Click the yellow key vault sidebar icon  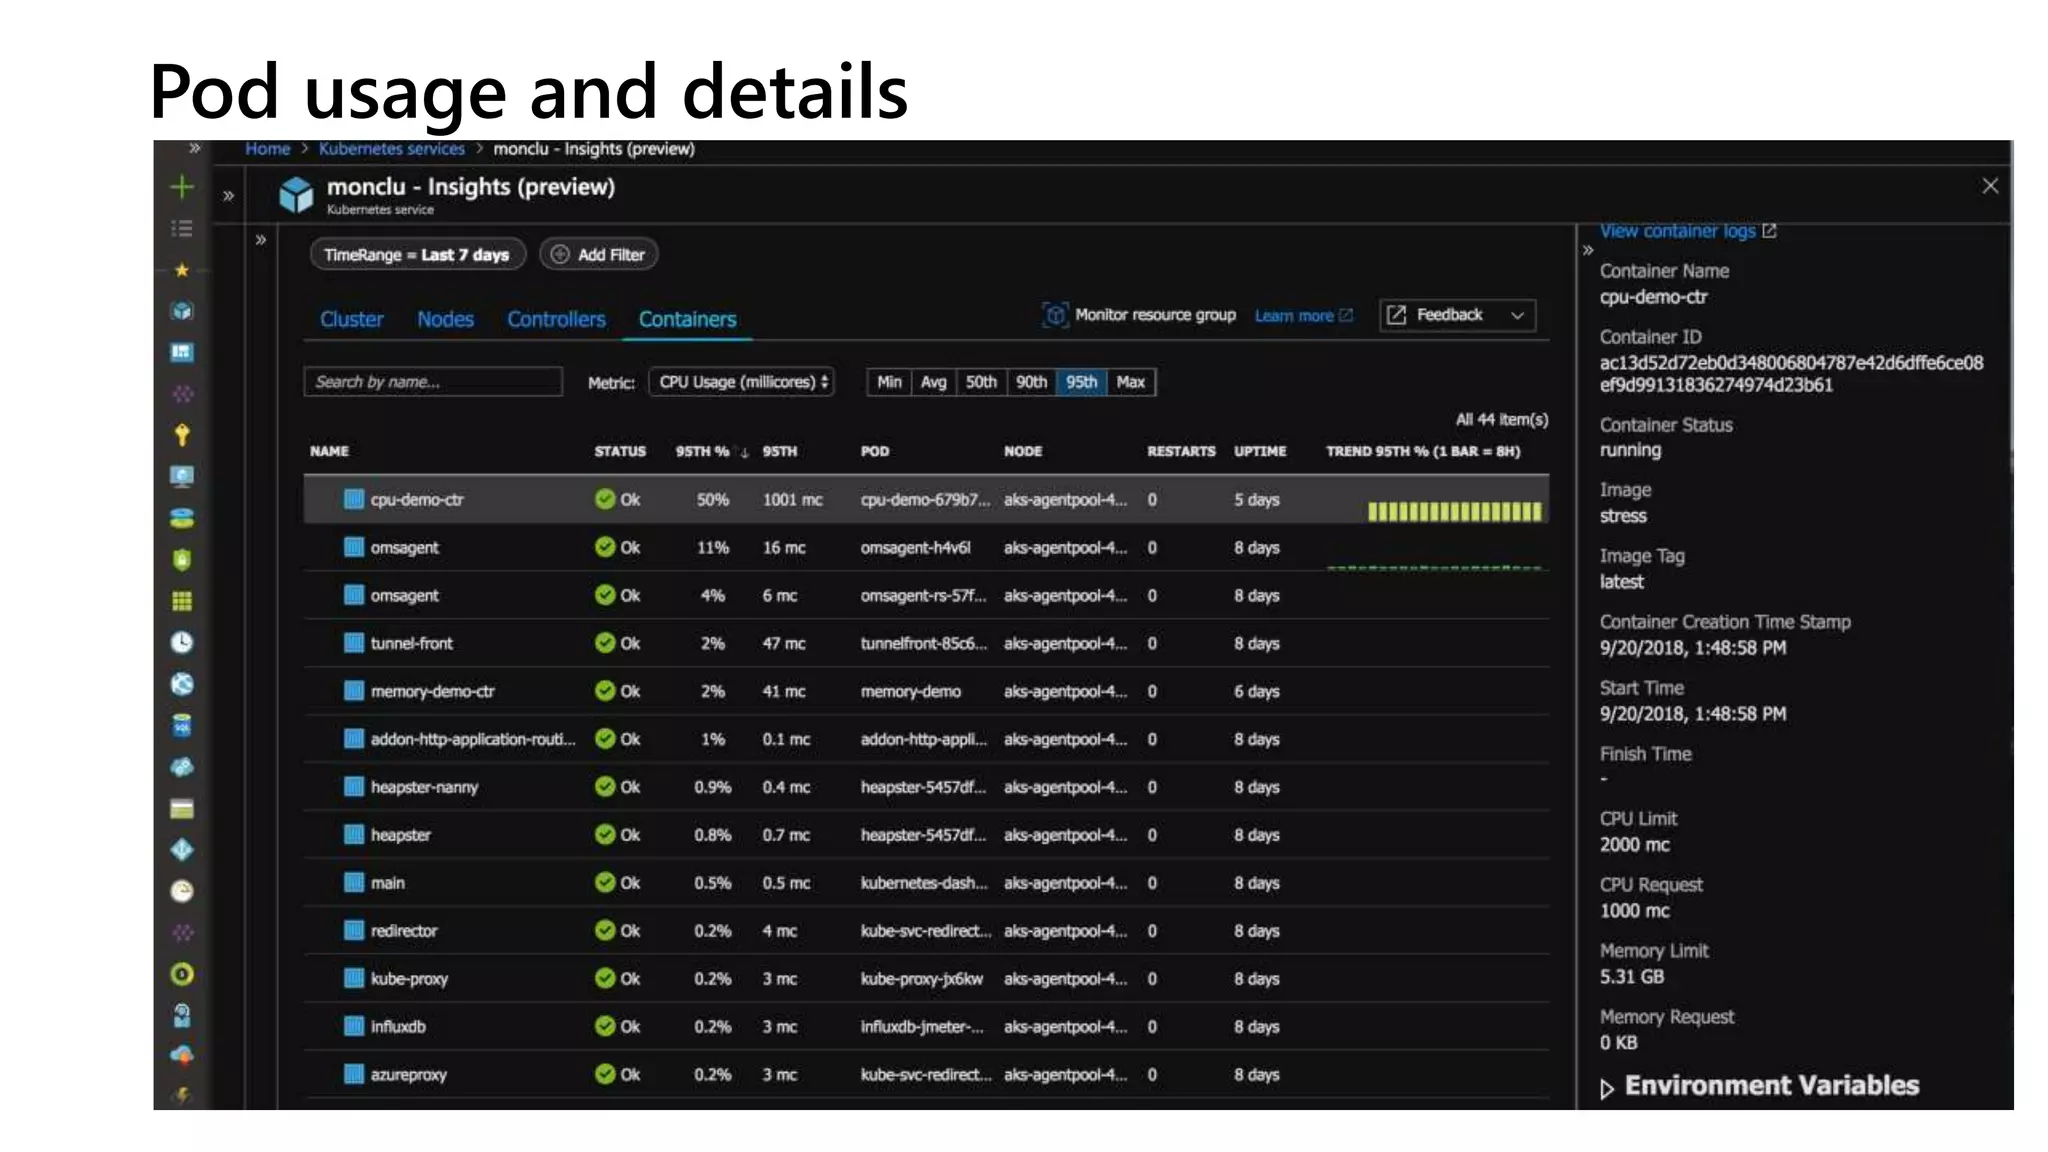coord(182,435)
